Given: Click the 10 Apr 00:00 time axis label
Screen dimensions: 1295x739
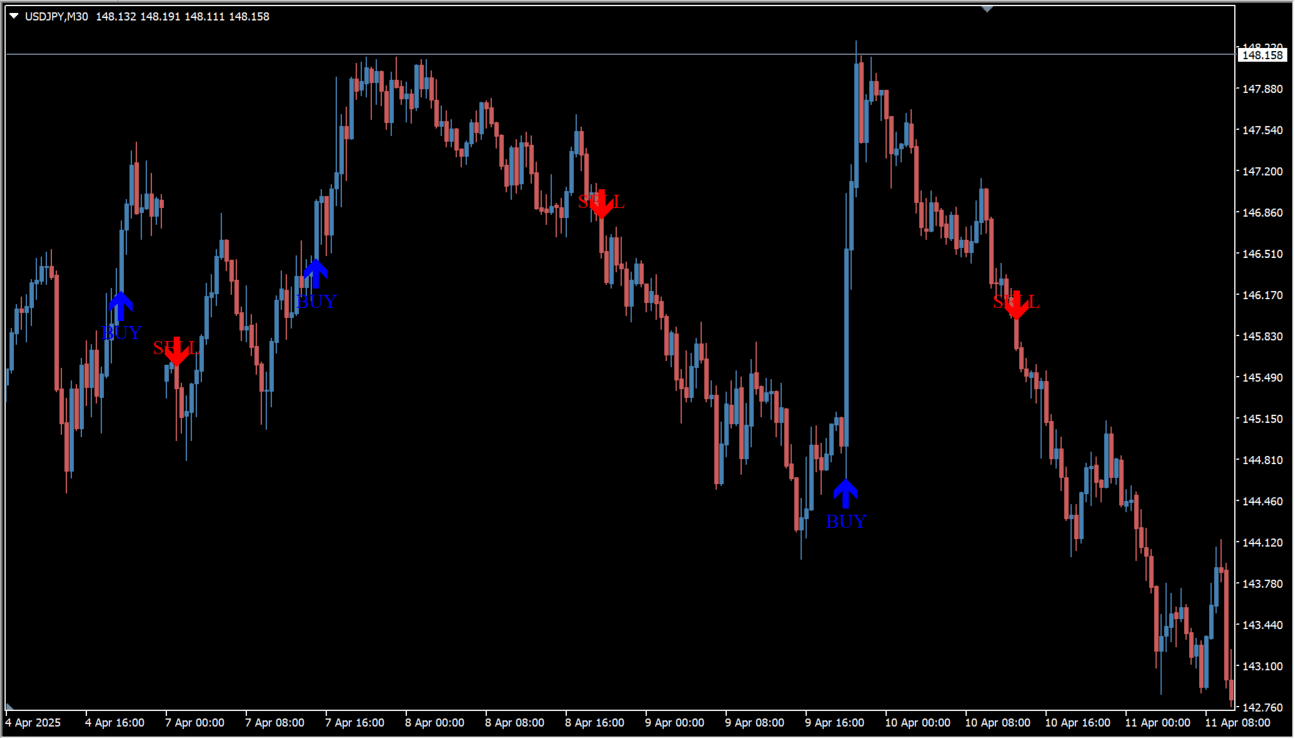Looking at the screenshot, I should pyautogui.click(x=920, y=722).
